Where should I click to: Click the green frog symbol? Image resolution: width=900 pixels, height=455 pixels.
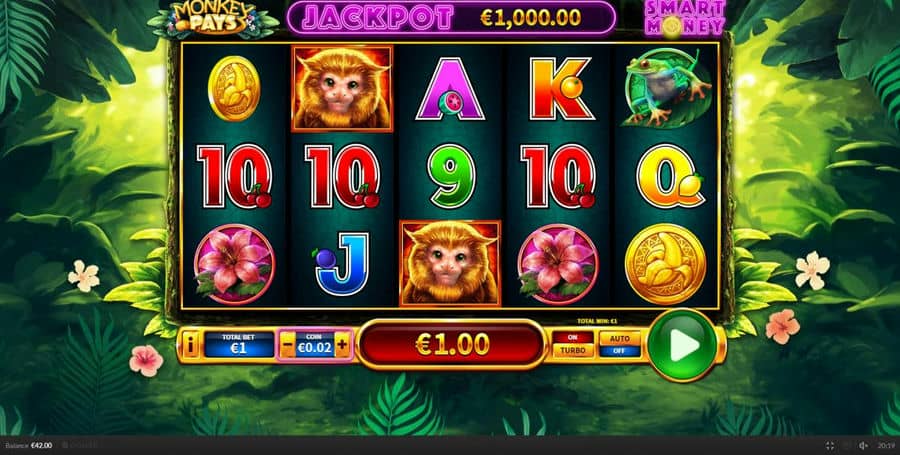tap(666, 88)
